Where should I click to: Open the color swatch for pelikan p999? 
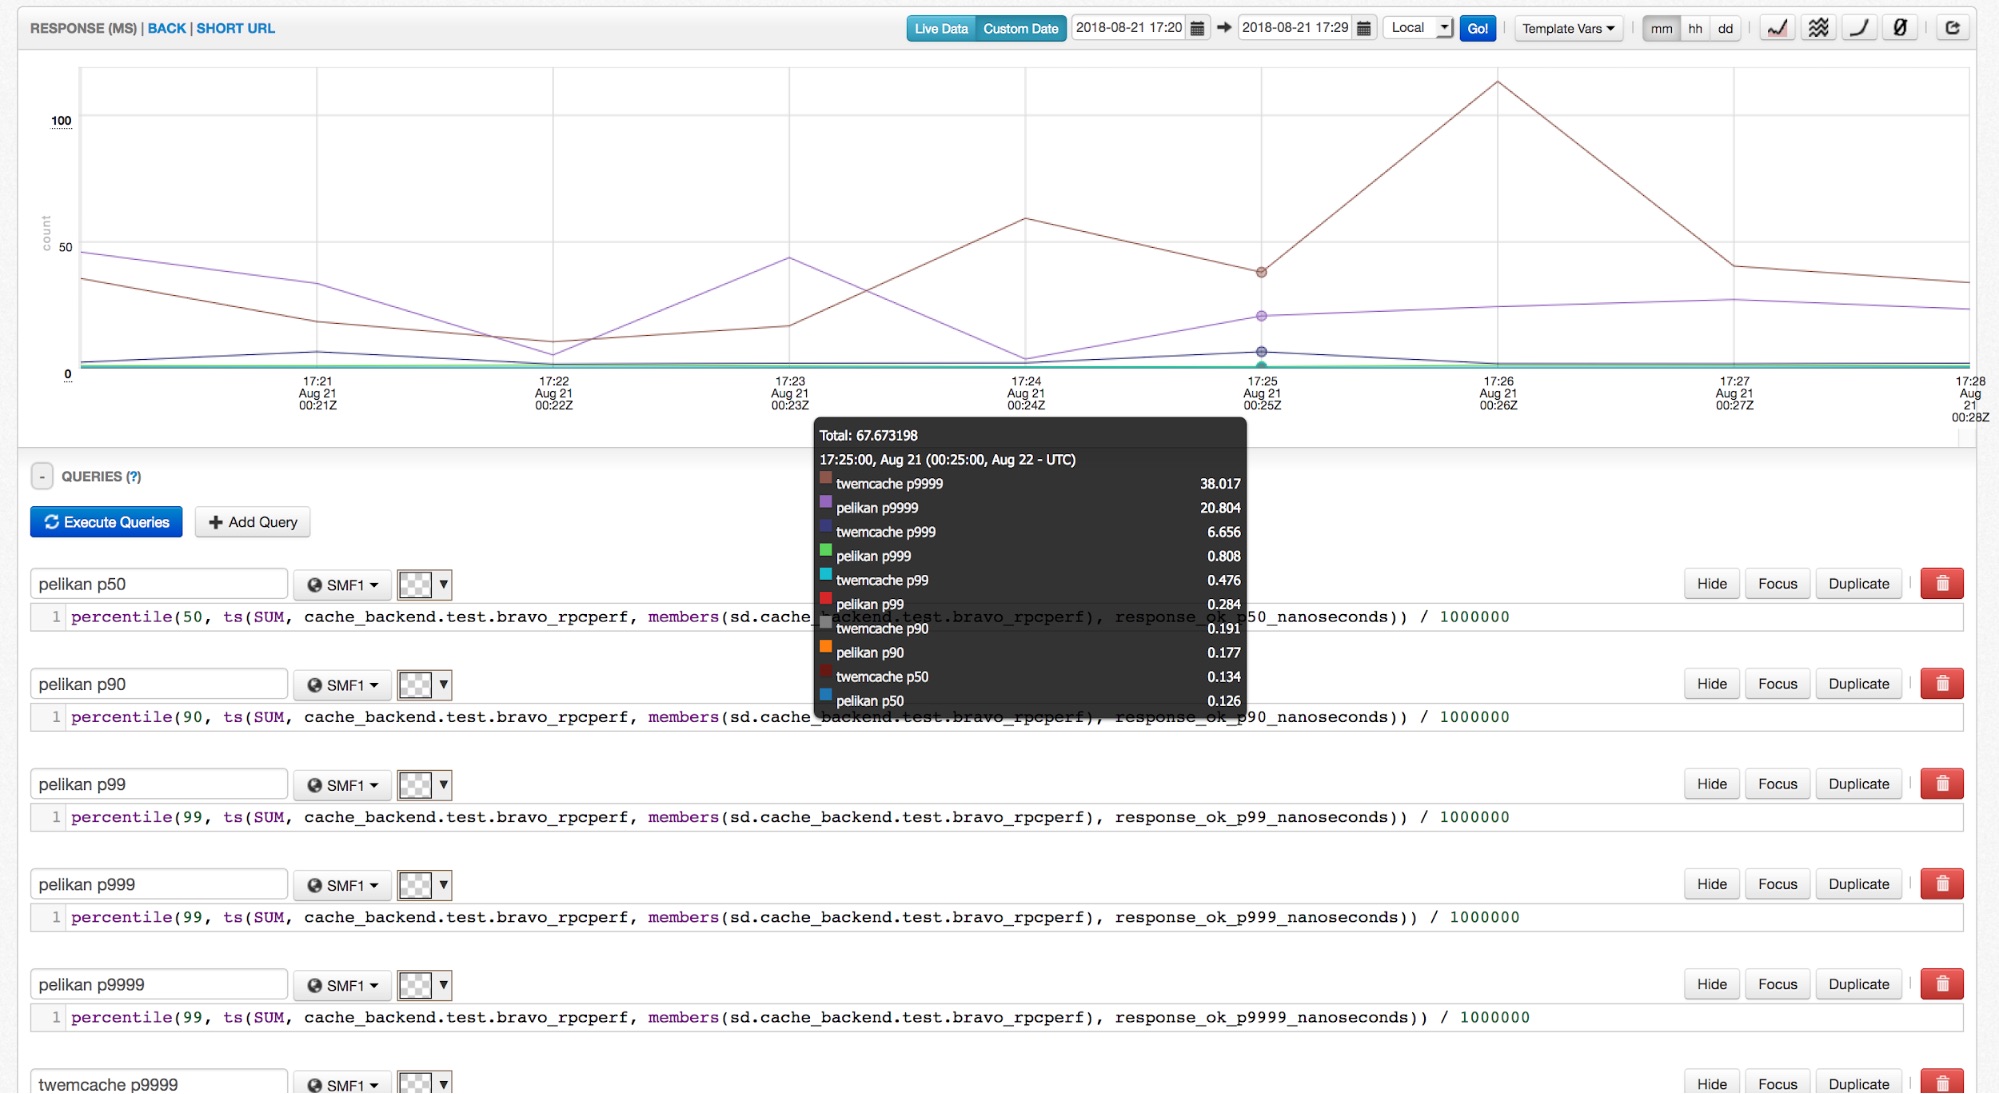424,884
